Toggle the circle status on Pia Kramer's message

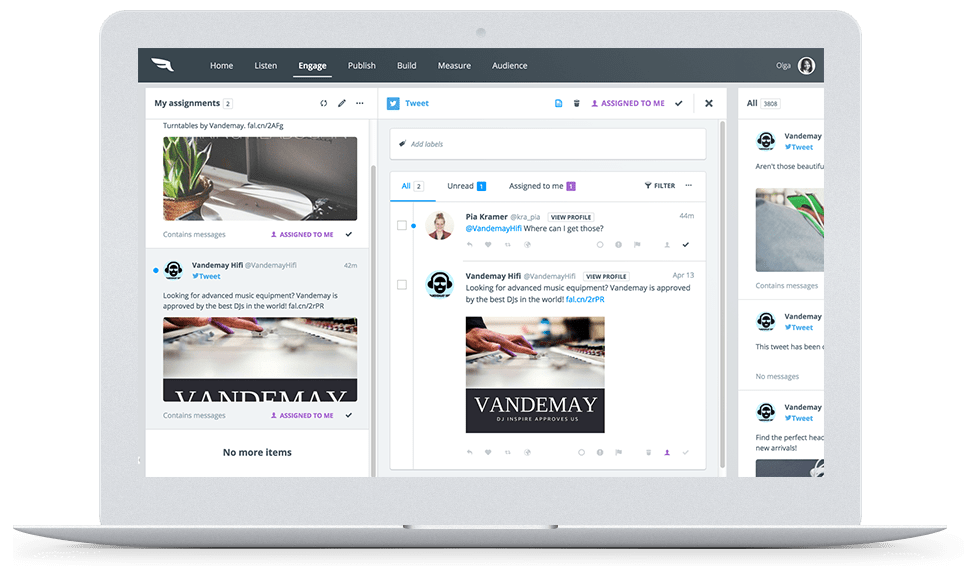pyautogui.click(x=600, y=245)
